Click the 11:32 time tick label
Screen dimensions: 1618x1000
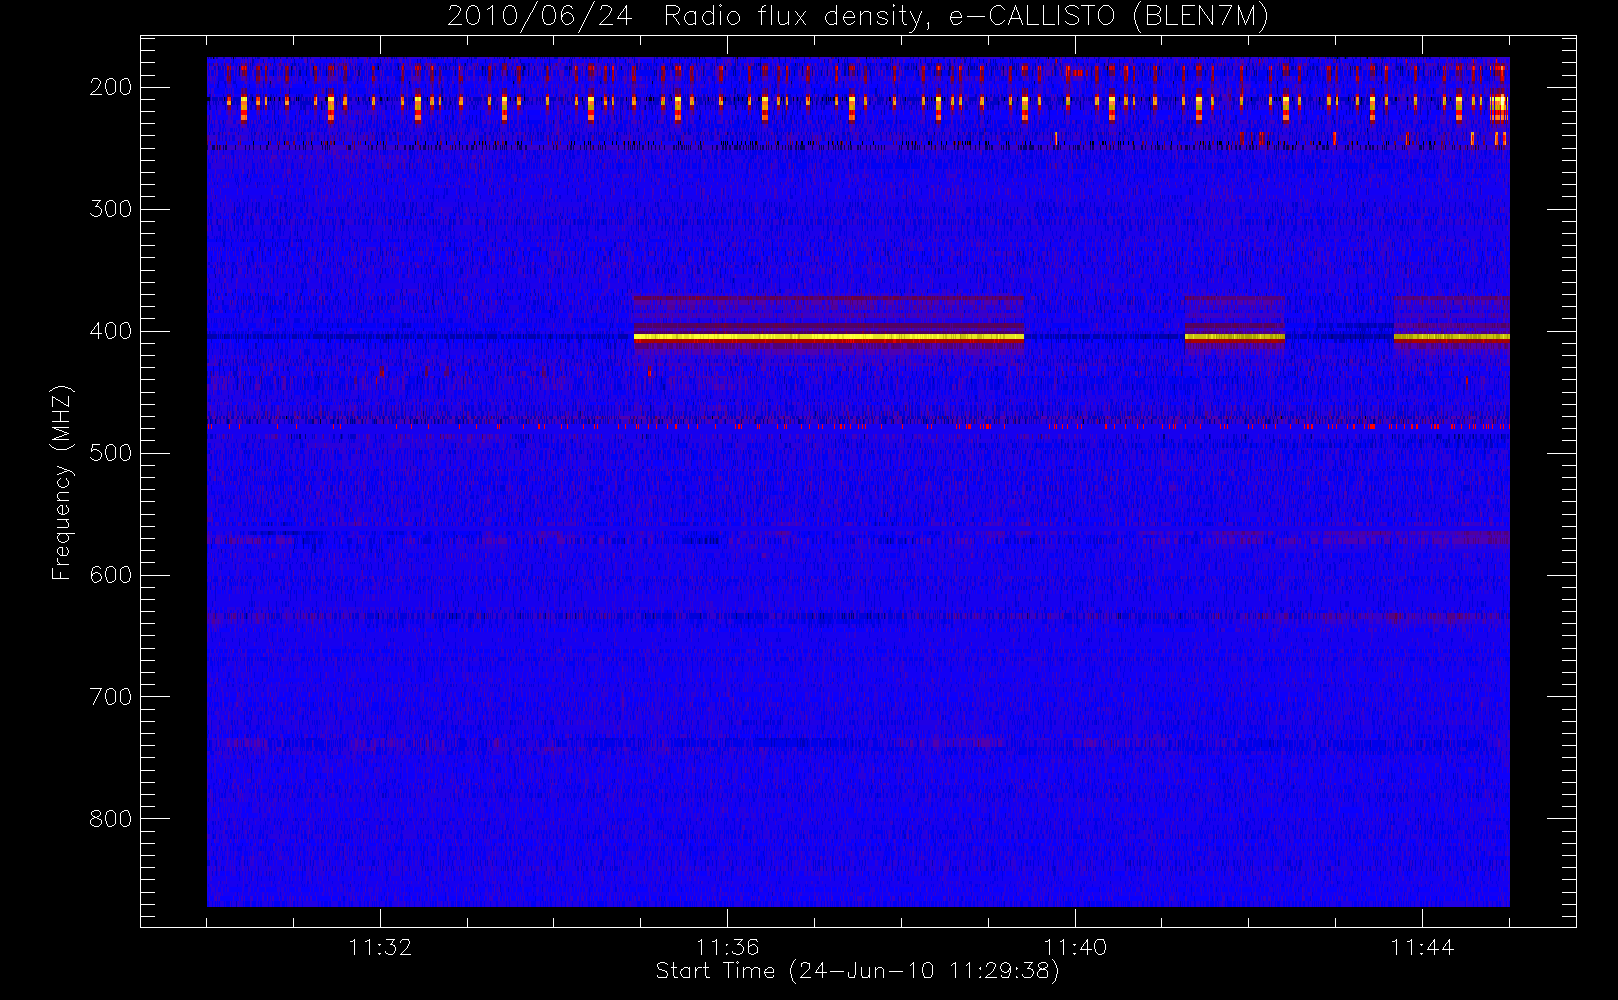pos(380,947)
